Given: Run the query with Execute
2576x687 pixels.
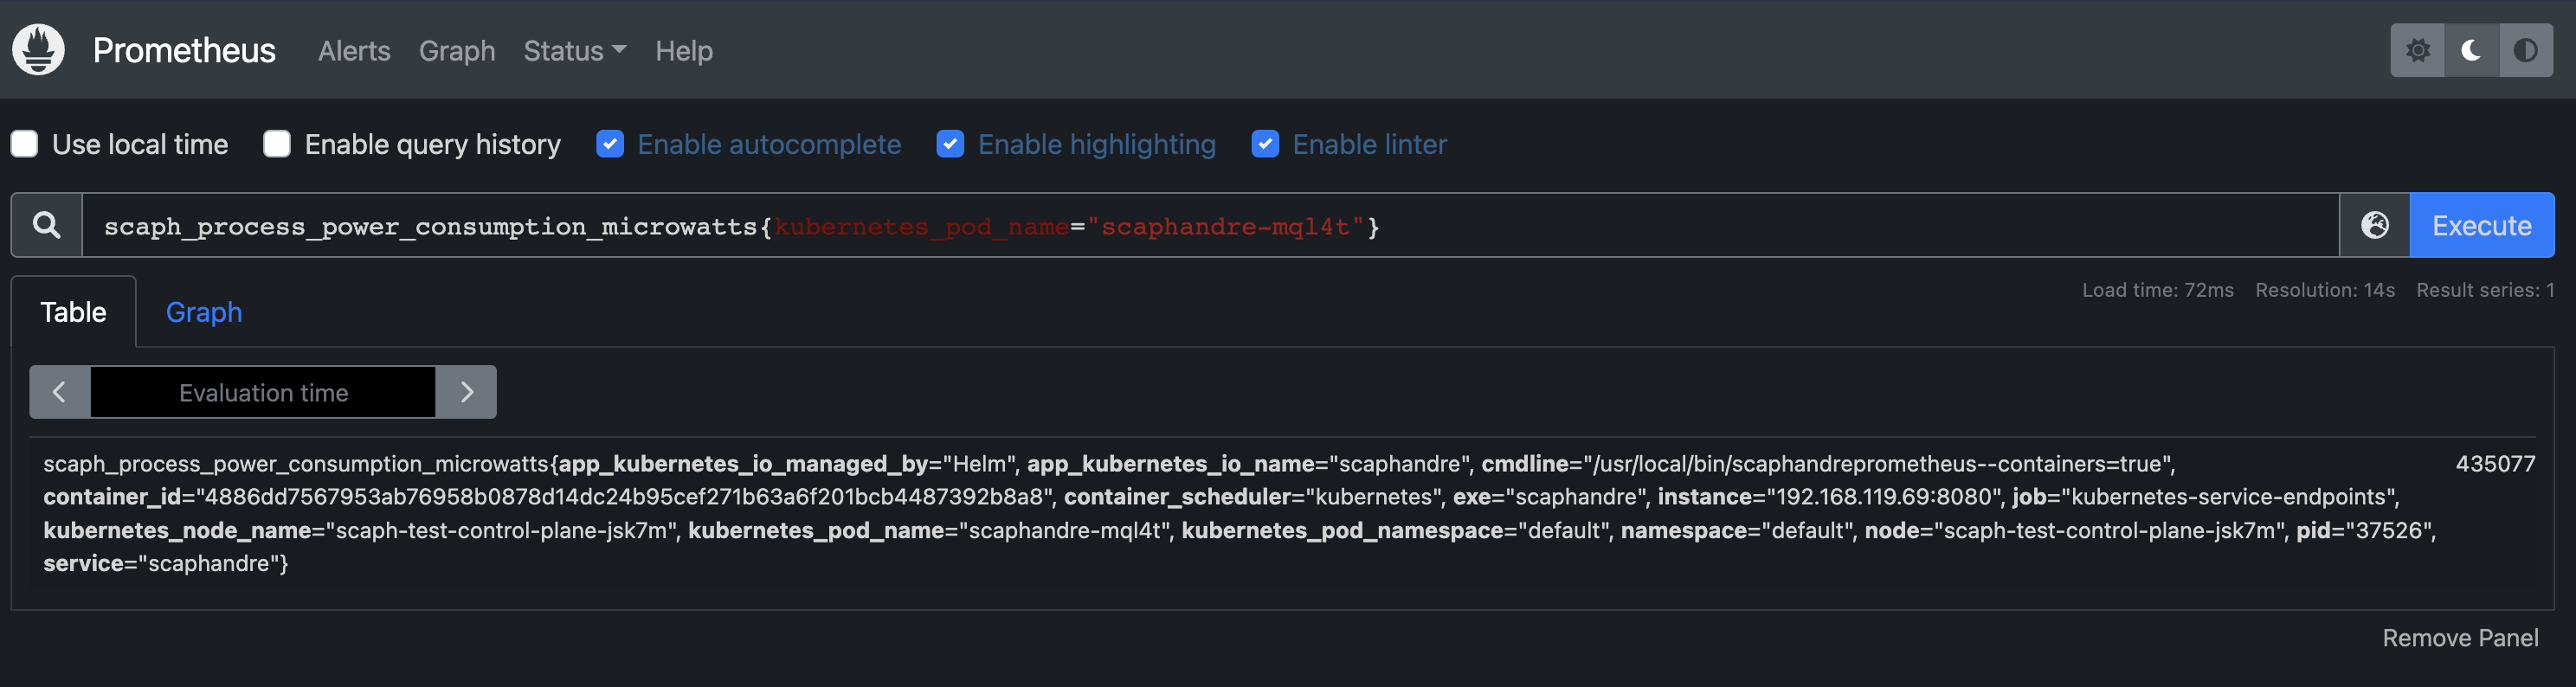Looking at the screenshot, I should (x=2482, y=225).
